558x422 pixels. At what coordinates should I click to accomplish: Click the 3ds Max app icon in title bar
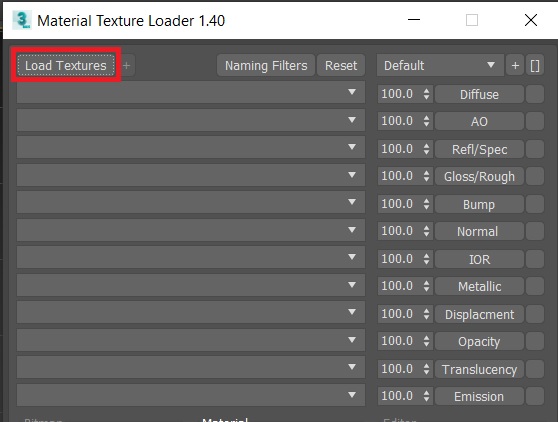(22, 20)
